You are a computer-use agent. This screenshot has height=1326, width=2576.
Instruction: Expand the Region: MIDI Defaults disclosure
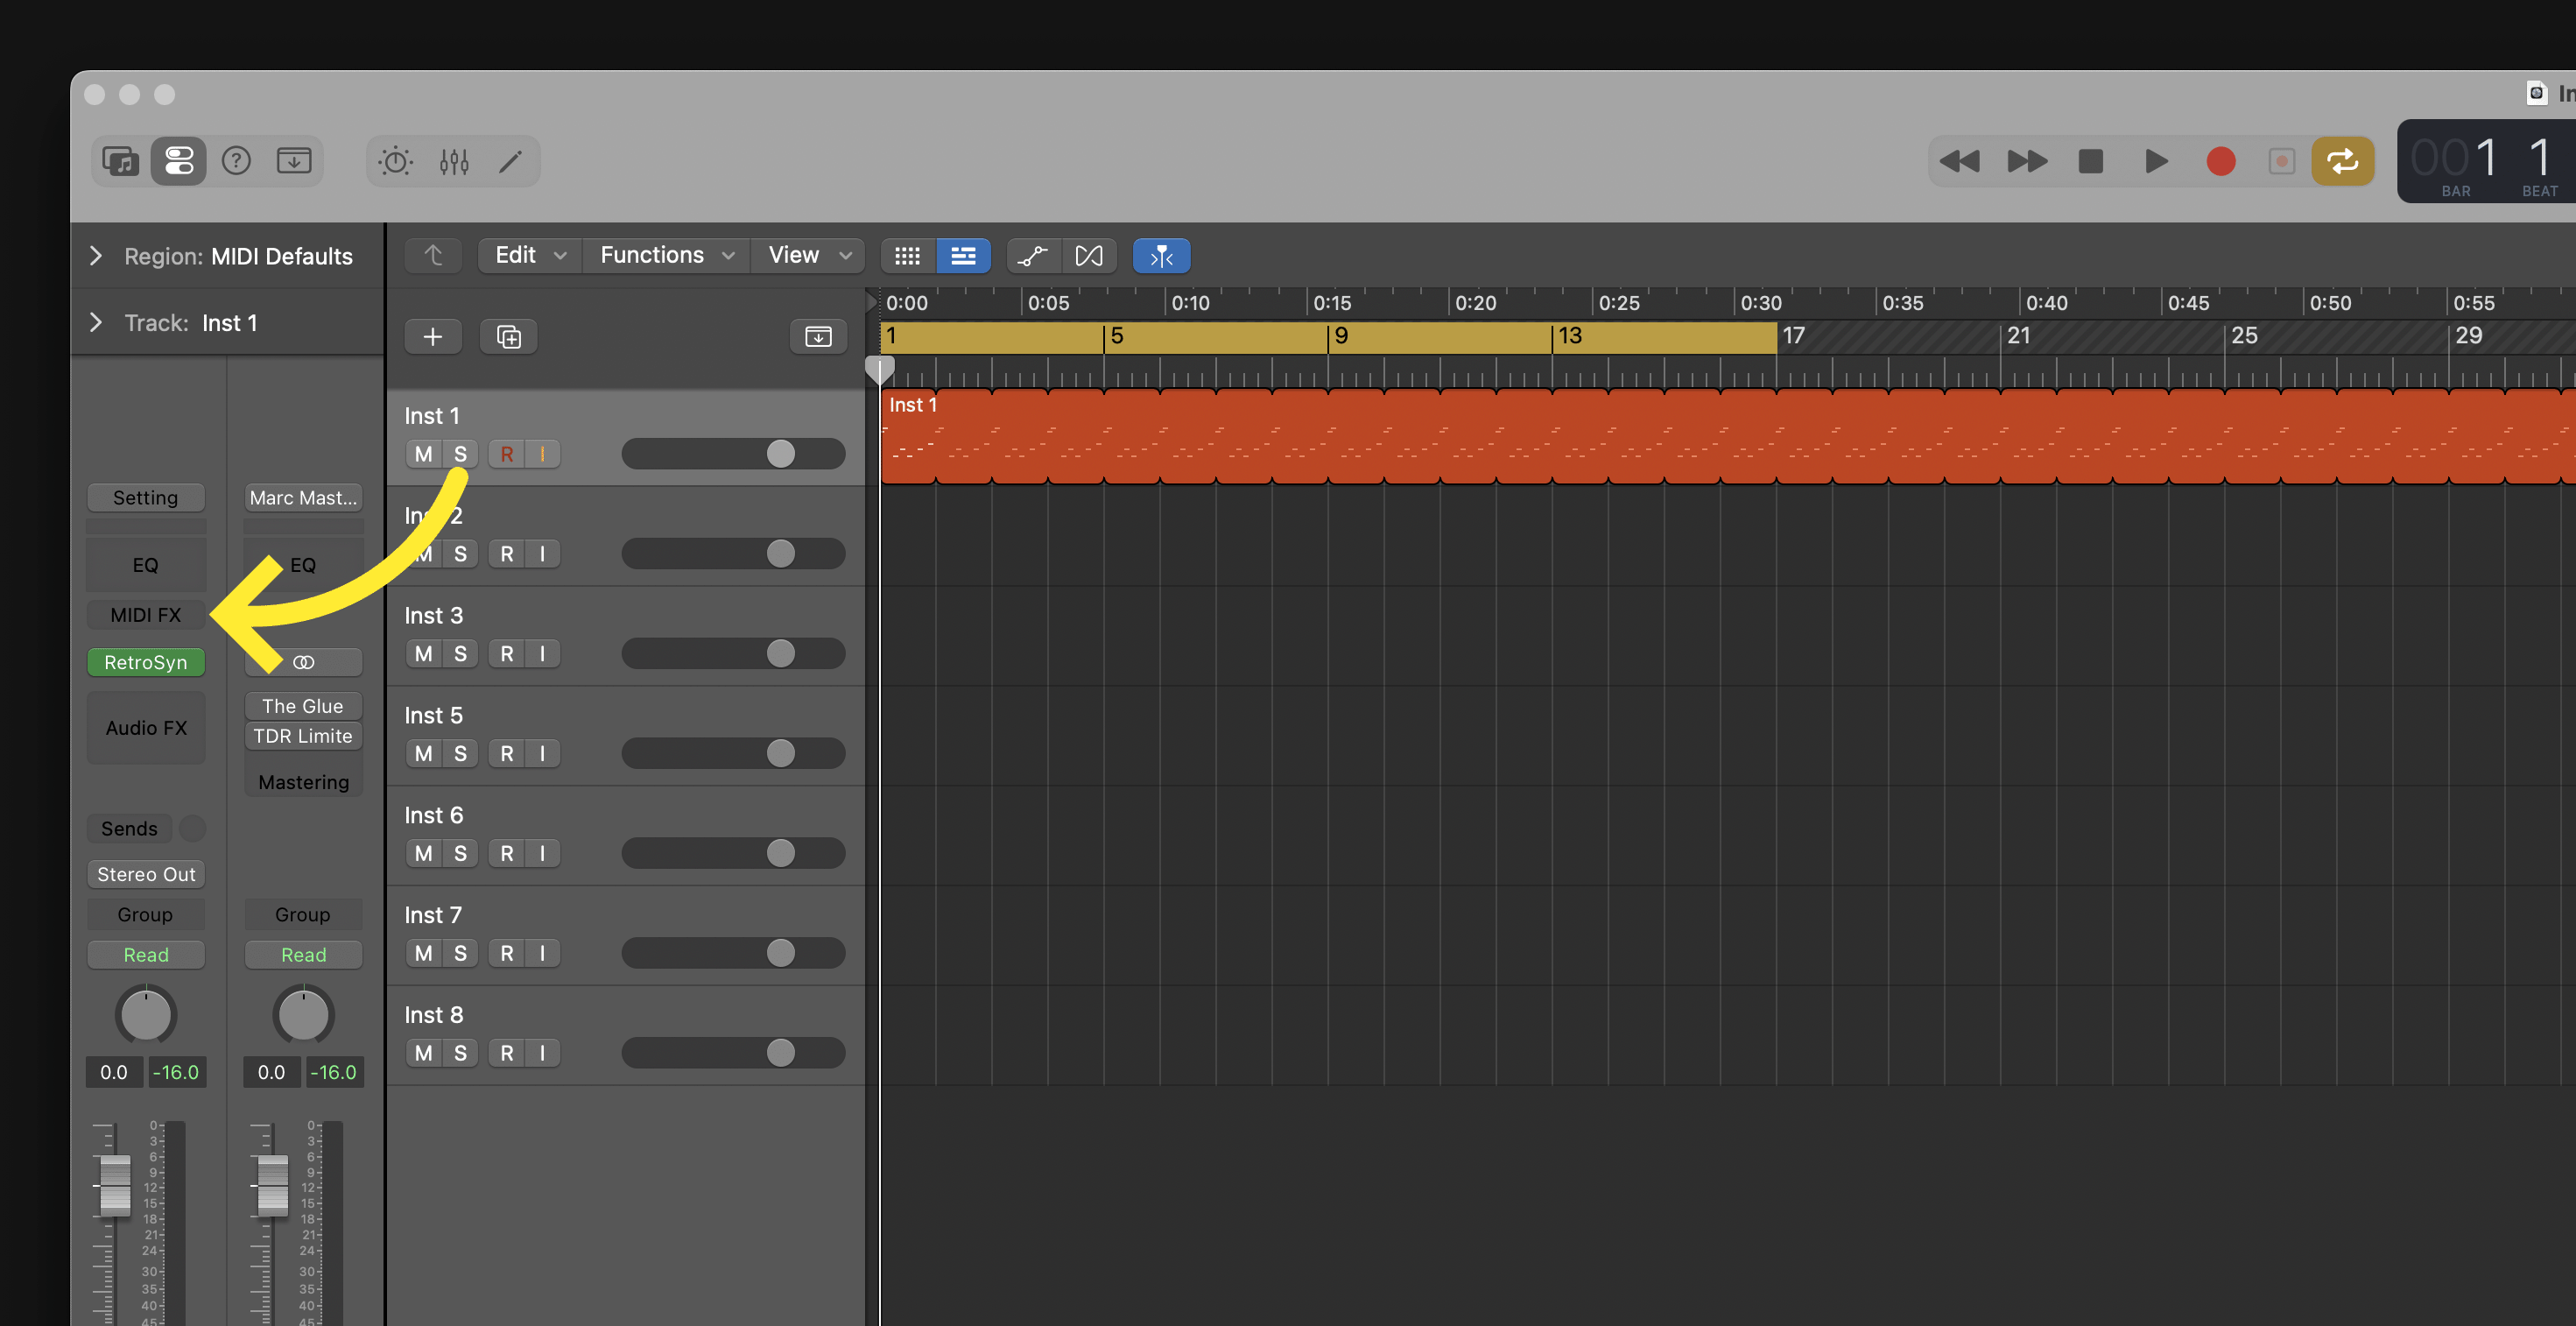click(96, 256)
